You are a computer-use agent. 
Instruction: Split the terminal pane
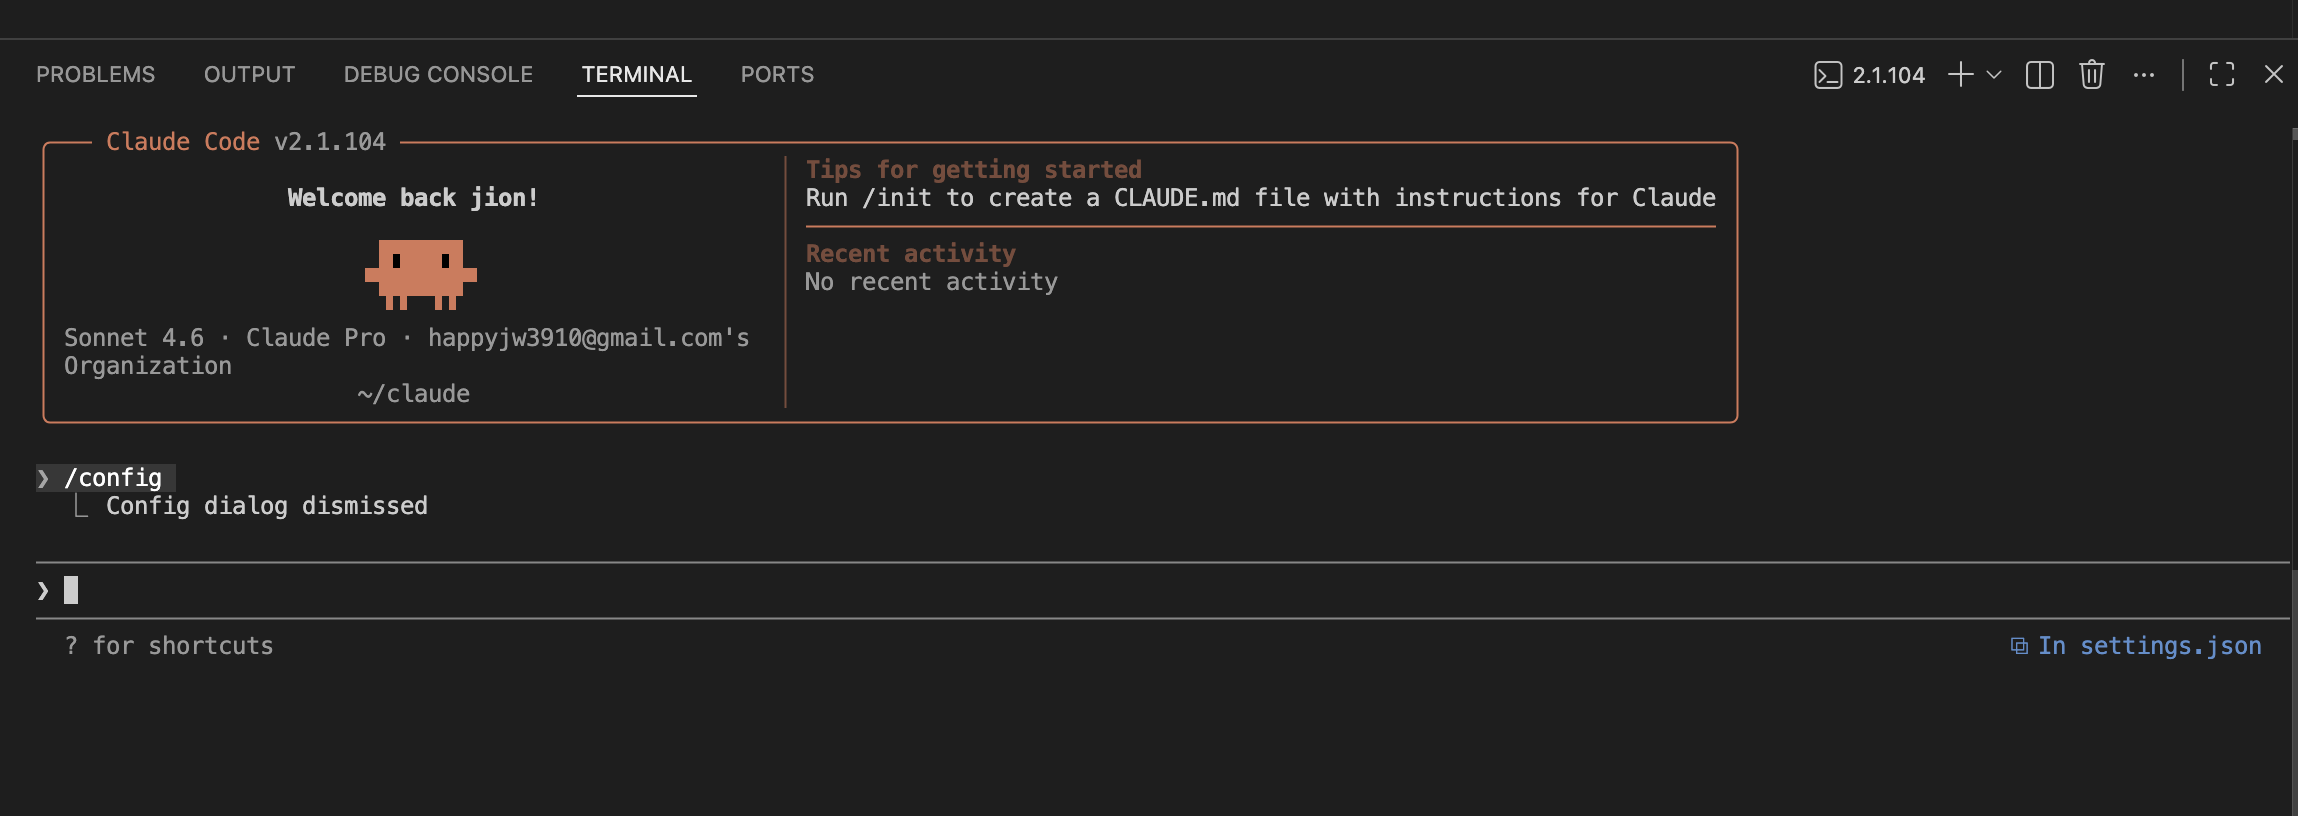[x=2039, y=75]
